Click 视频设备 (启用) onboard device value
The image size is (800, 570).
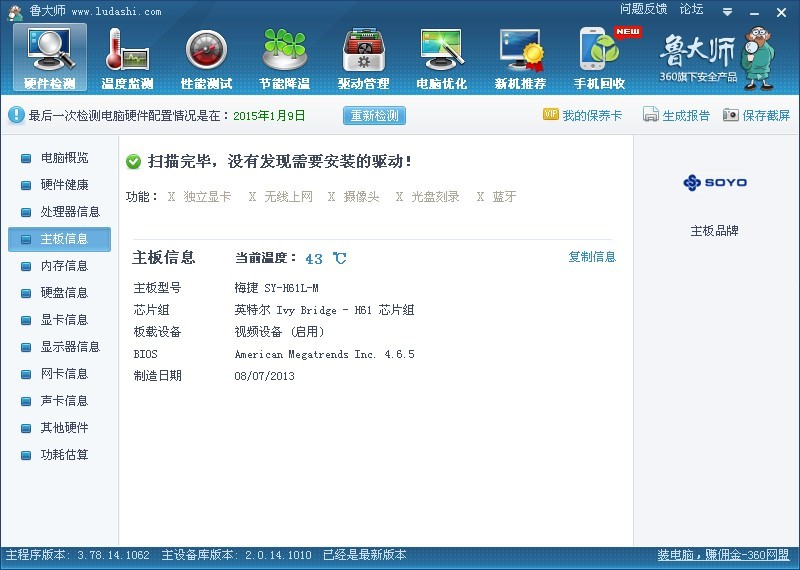pyautogui.click(x=279, y=332)
